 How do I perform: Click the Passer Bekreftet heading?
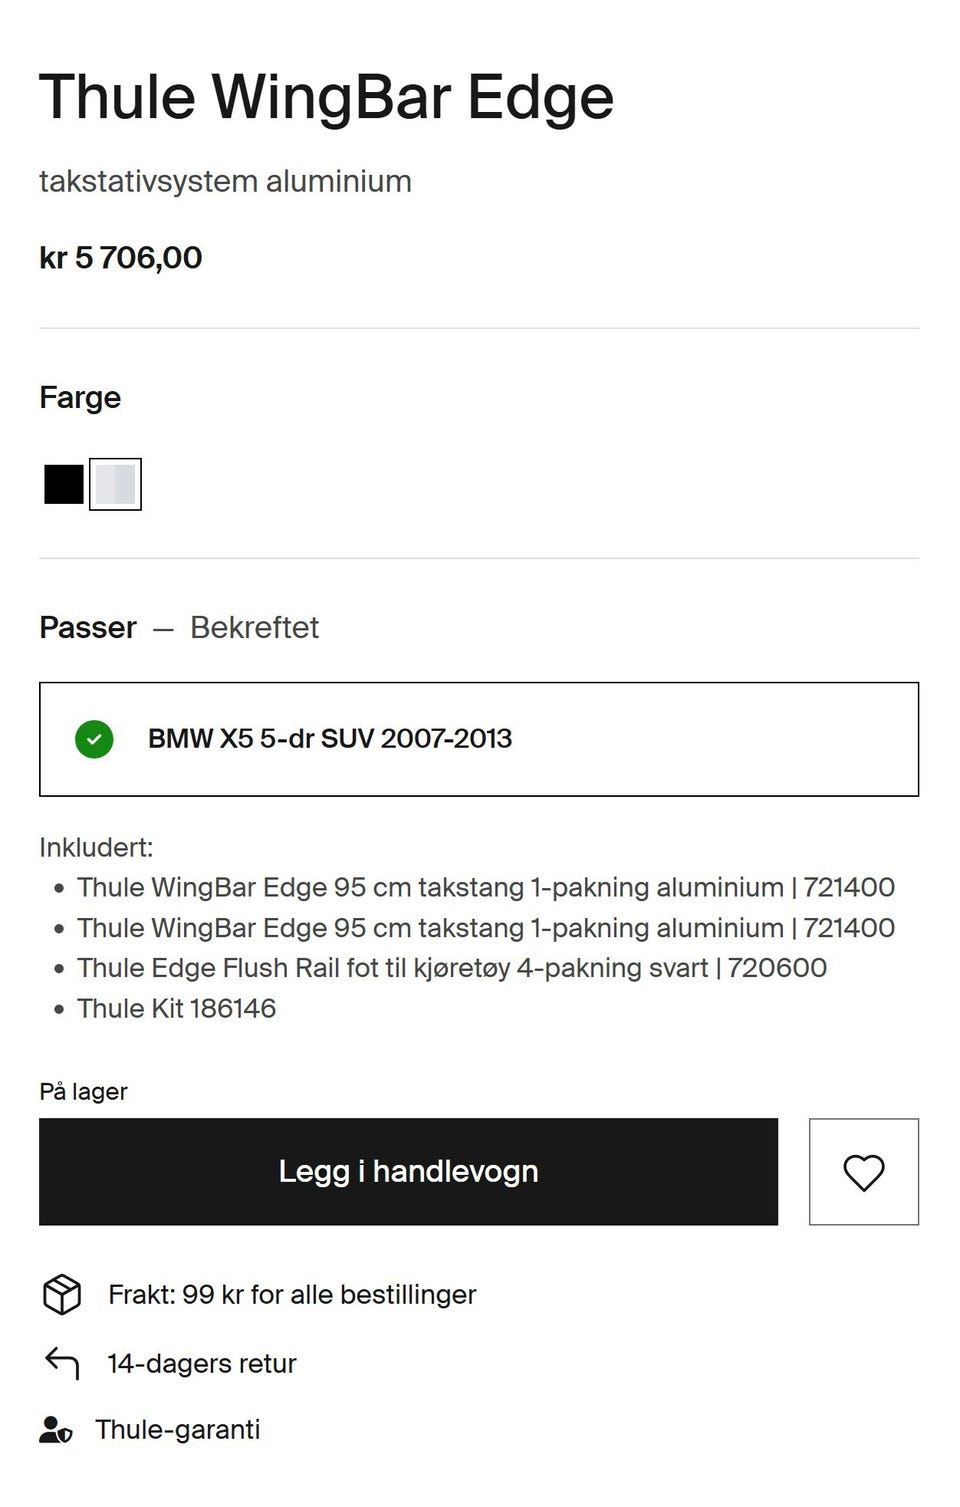pyautogui.click(x=179, y=627)
